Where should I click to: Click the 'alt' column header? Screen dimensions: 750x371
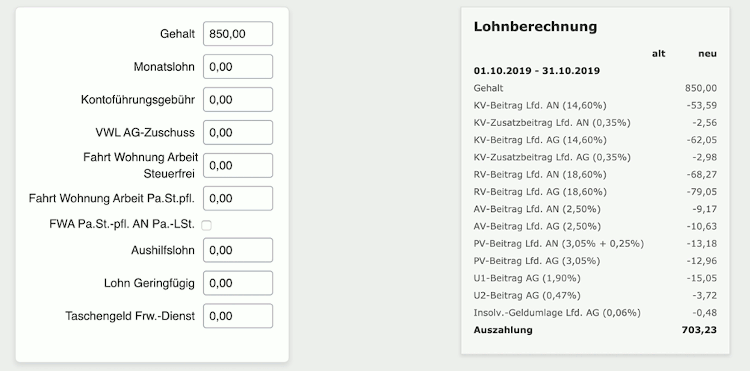point(659,54)
